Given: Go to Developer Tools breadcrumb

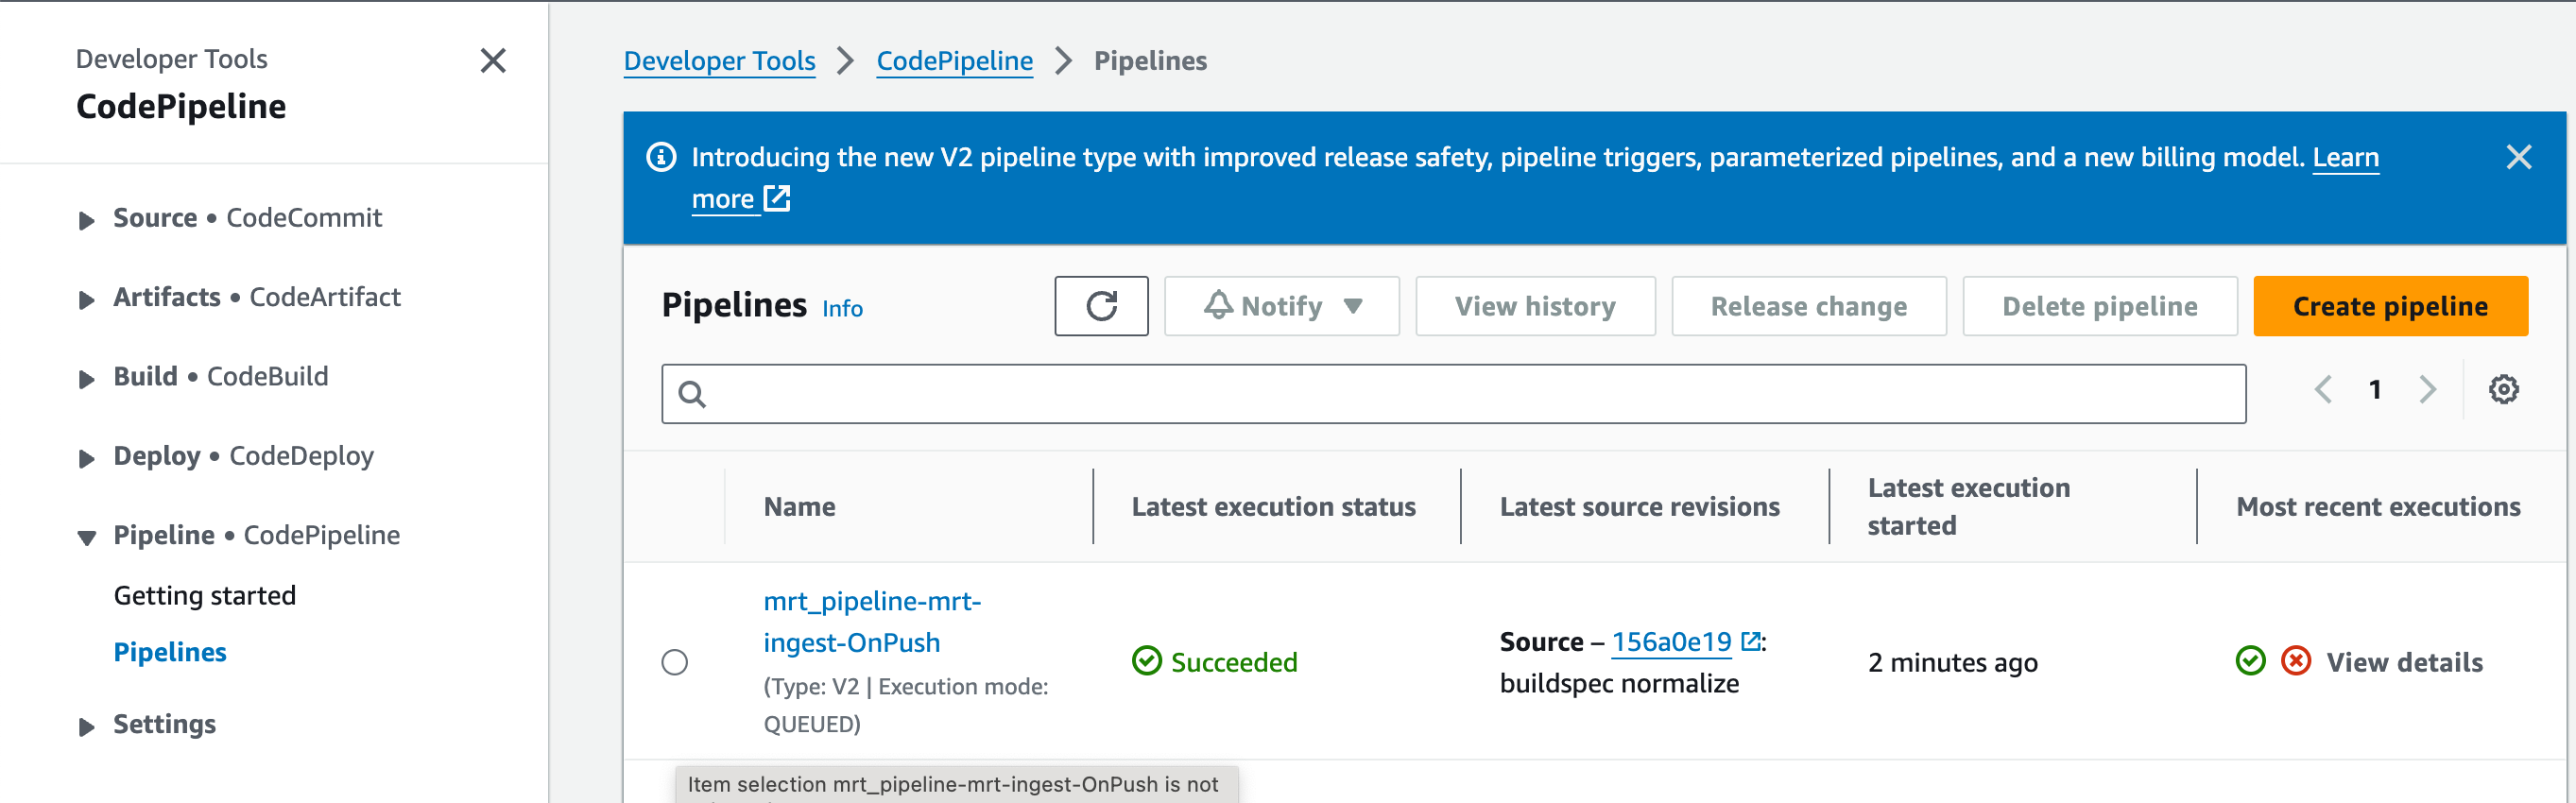Looking at the screenshot, I should pyautogui.click(x=719, y=61).
